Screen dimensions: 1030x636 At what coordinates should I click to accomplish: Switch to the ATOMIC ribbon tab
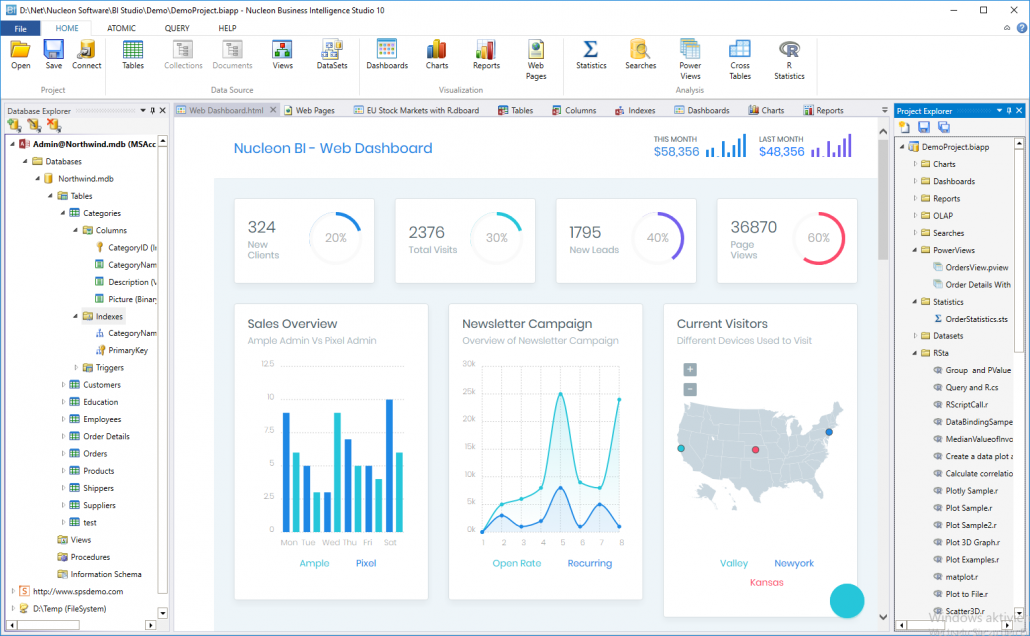coord(122,28)
